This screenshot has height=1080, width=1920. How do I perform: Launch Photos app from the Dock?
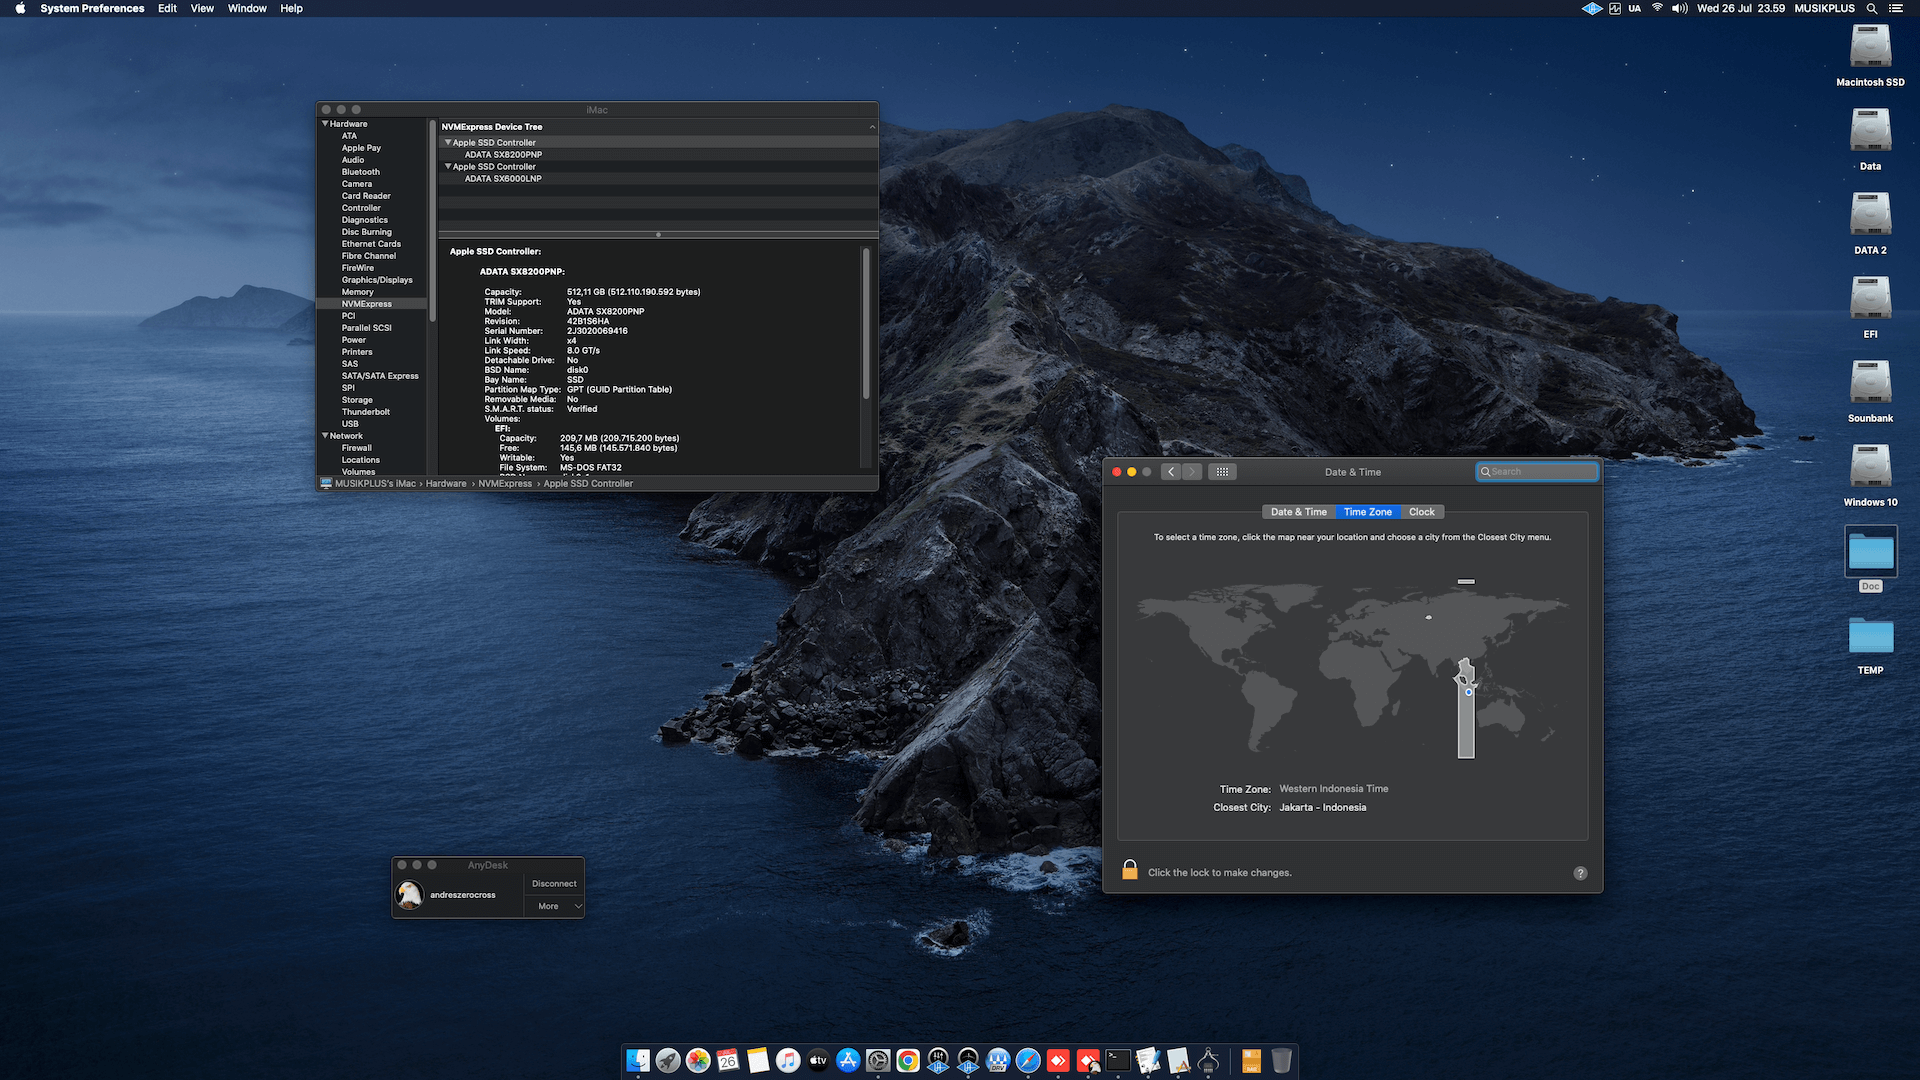point(698,1060)
